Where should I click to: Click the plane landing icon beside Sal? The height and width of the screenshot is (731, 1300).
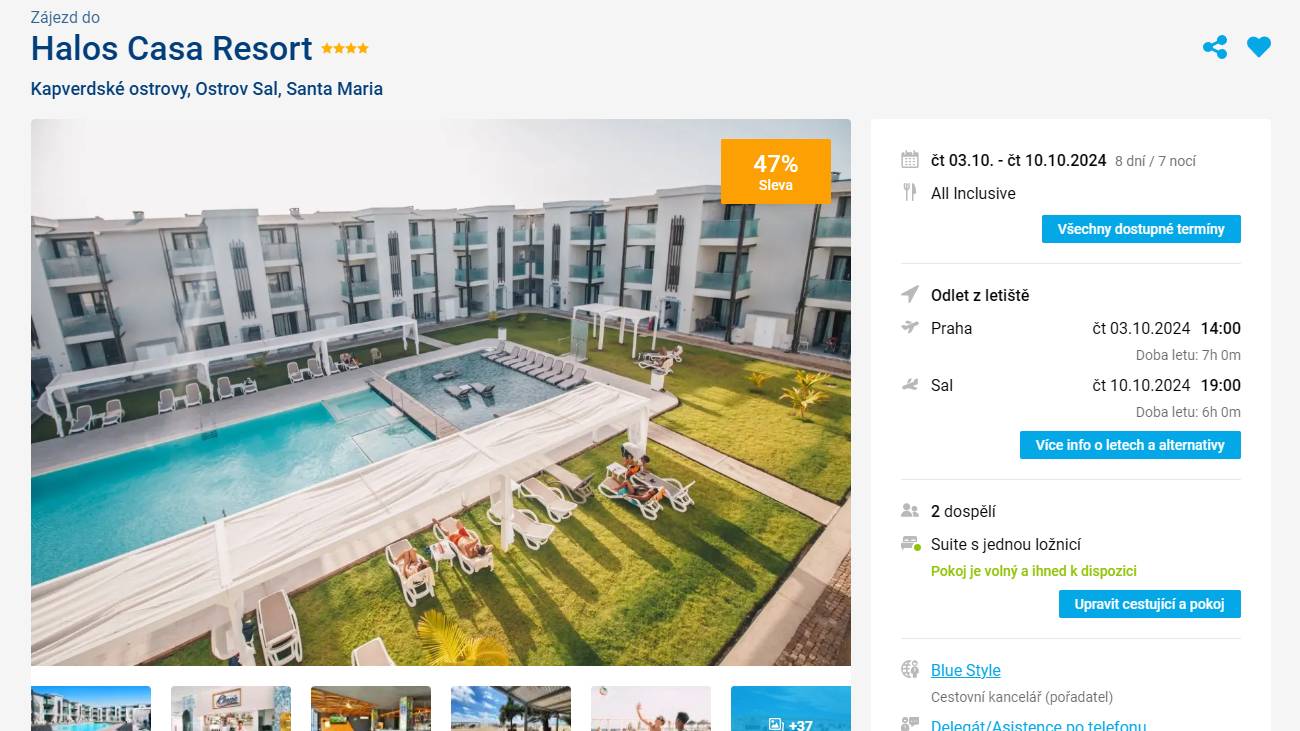(910, 384)
